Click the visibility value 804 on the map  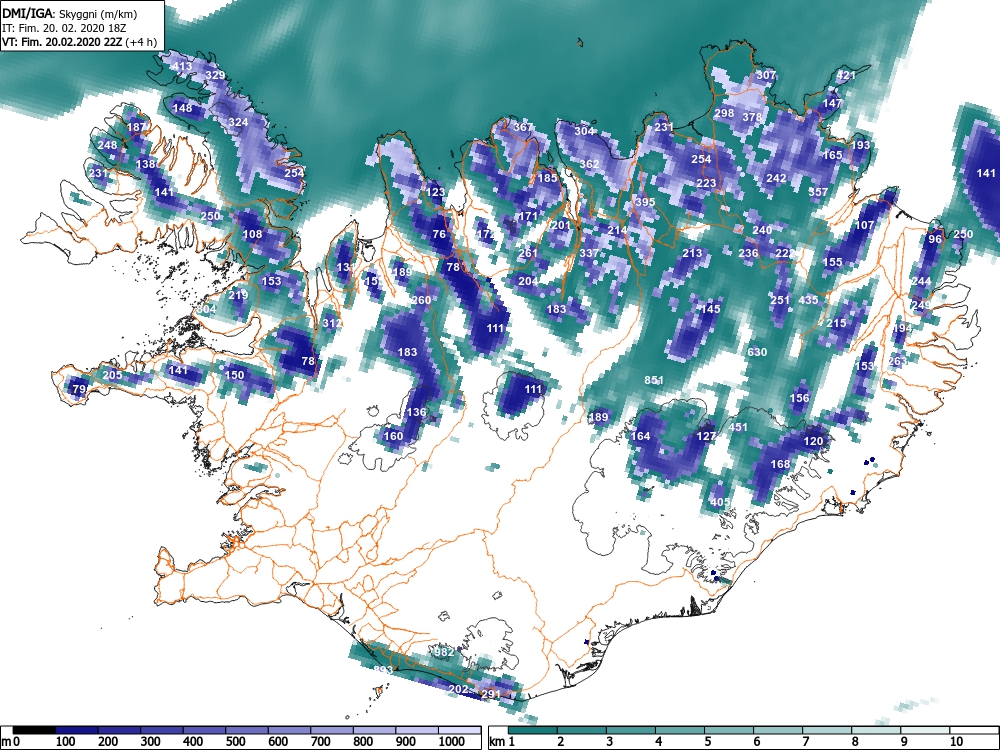tap(207, 309)
